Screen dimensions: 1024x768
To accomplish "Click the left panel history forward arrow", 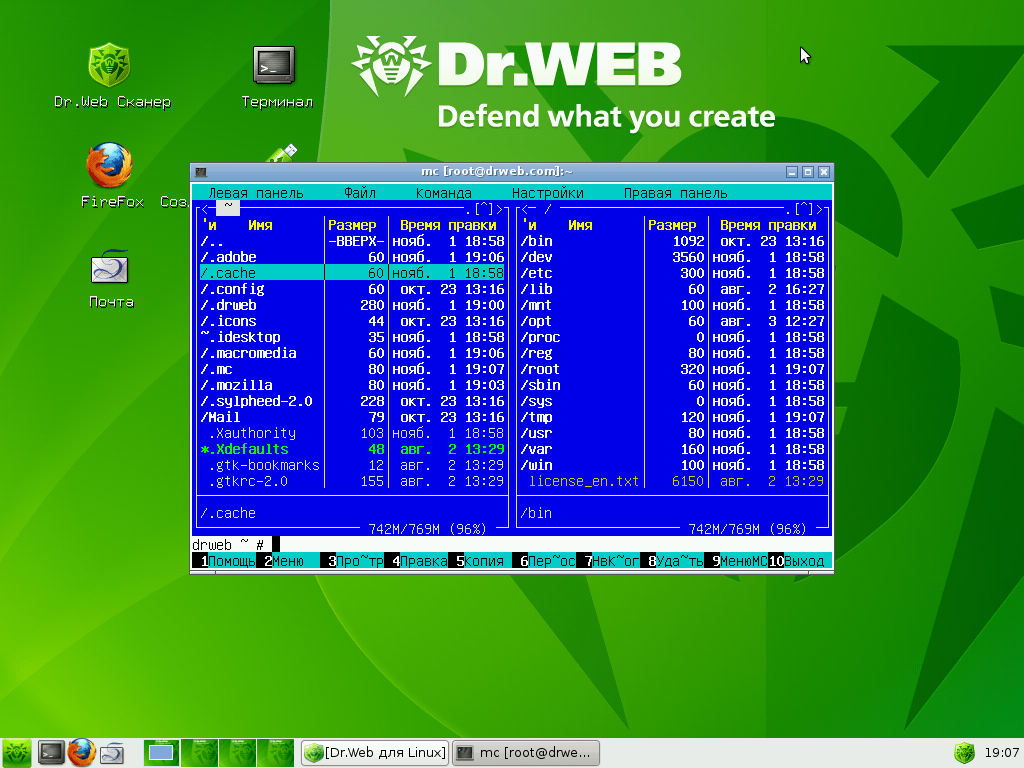I will [500, 209].
